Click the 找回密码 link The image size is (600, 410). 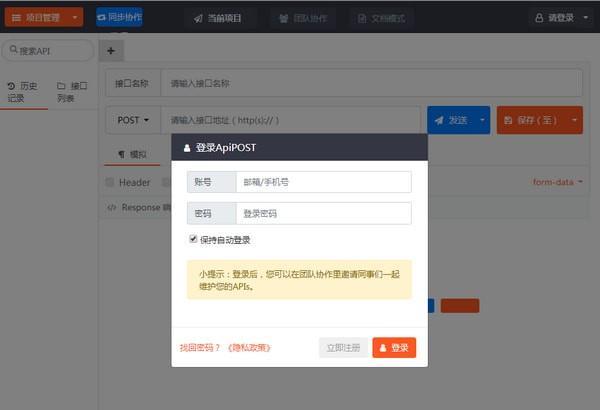coord(199,348)
